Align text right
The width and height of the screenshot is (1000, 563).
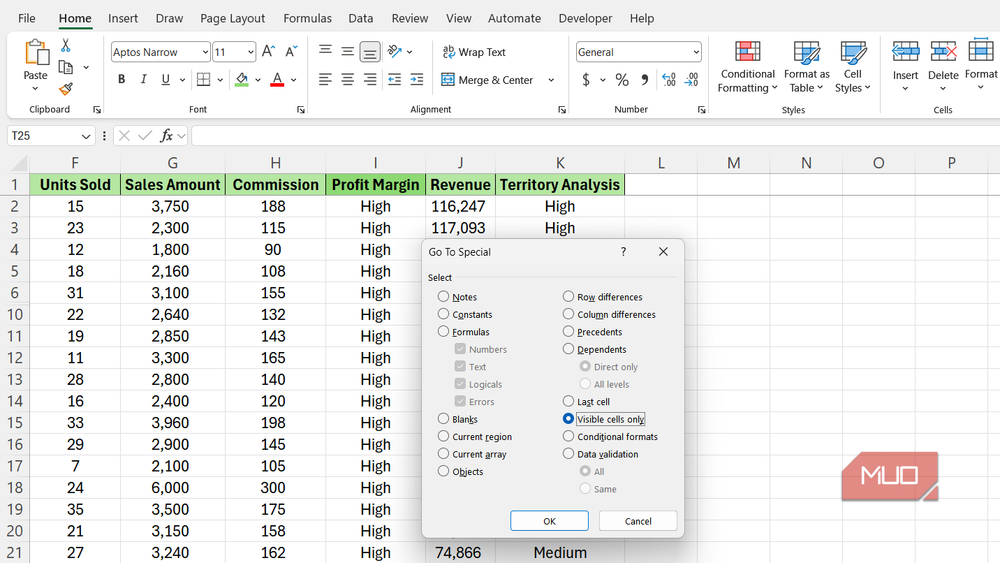370,80
